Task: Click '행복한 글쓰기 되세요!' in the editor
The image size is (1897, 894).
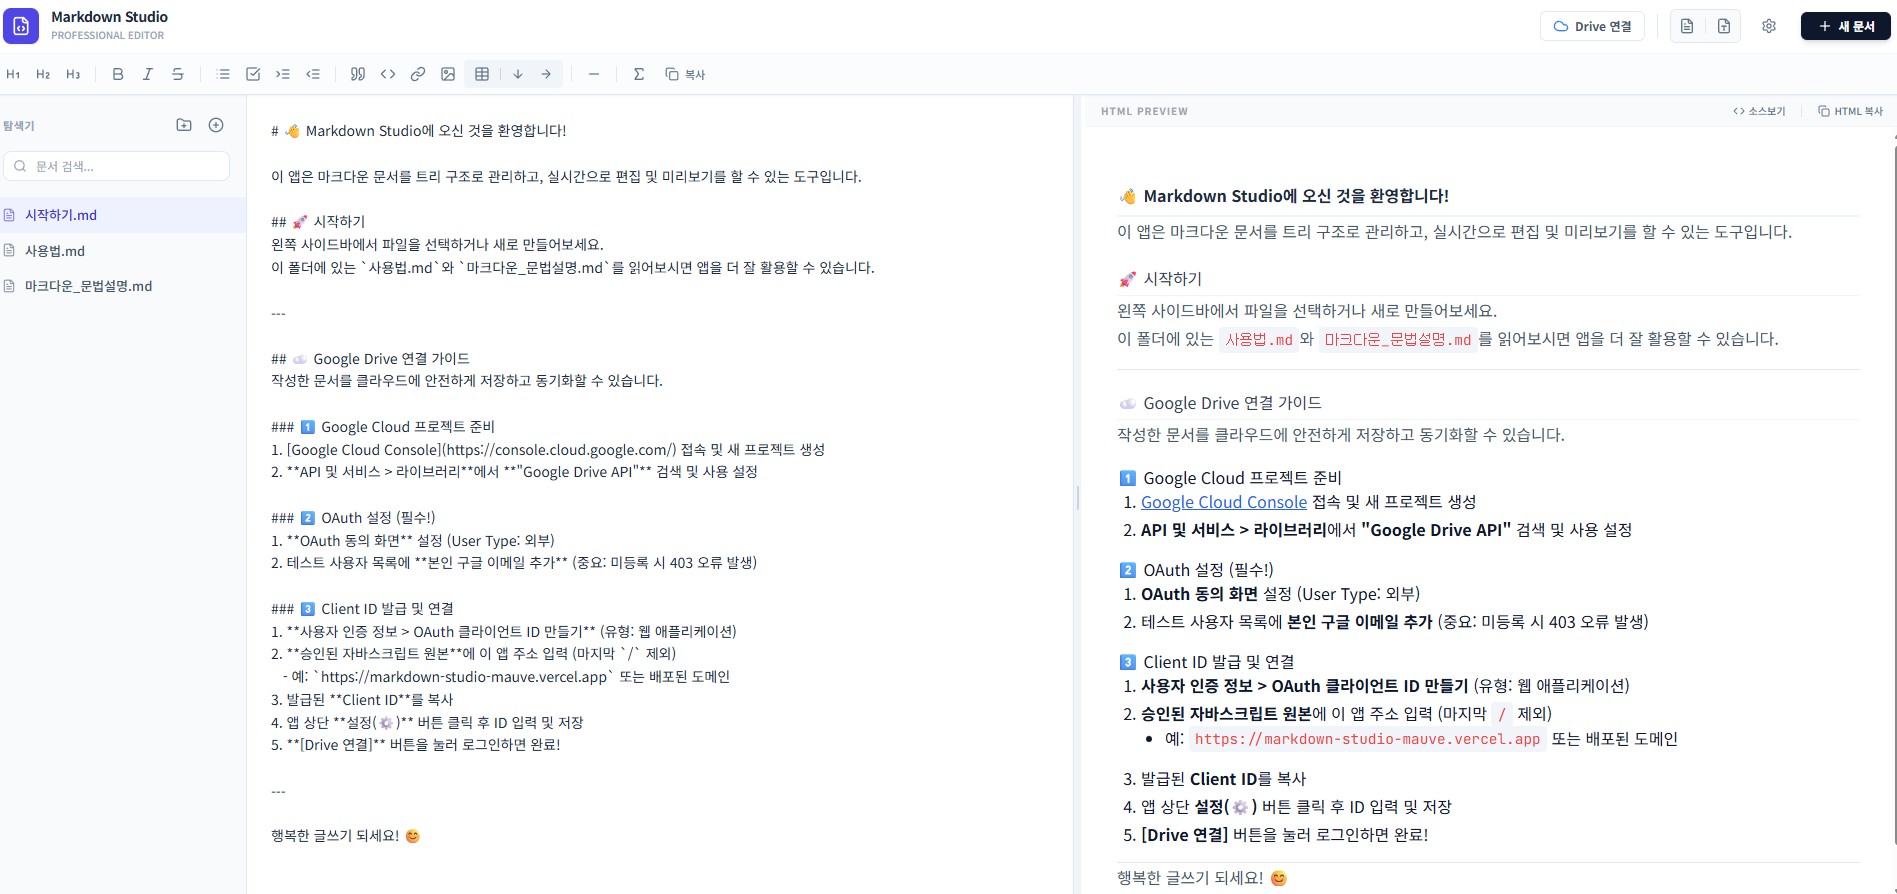Action: [x=345, y=836]
